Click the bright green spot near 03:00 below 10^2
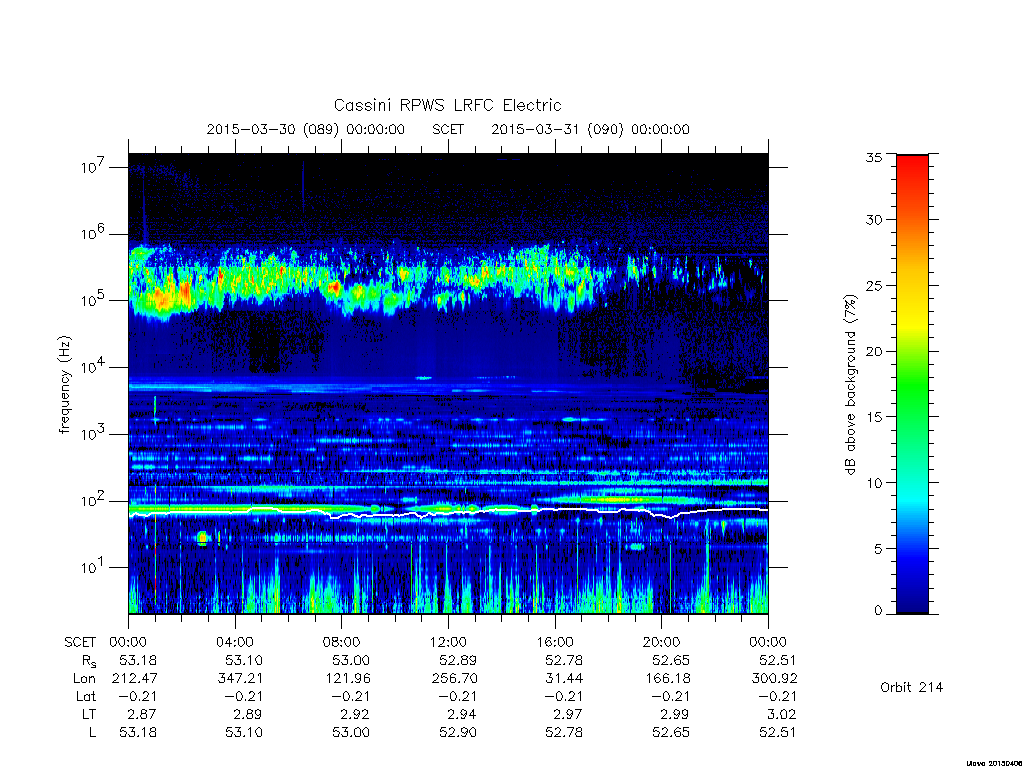The height and width of the screenshot is (768, 1024). [202, 538]
